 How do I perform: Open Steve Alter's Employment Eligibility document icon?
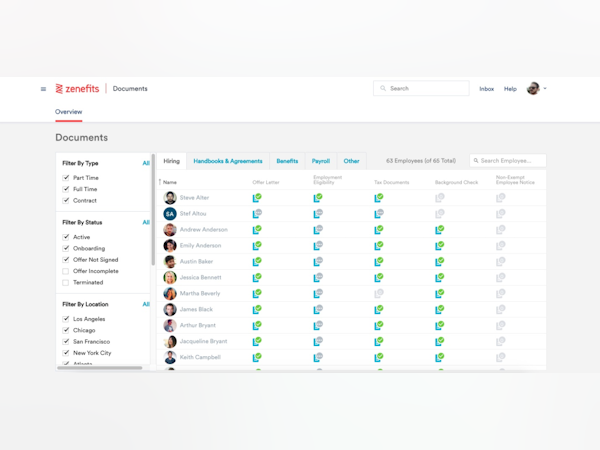(x=318, y=198)
